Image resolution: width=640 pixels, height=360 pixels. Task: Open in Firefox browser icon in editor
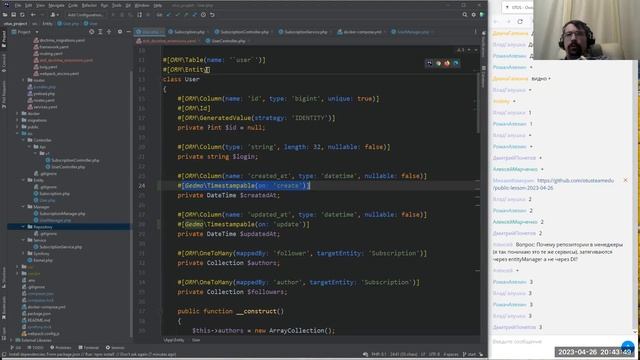(x=447, y=63)
